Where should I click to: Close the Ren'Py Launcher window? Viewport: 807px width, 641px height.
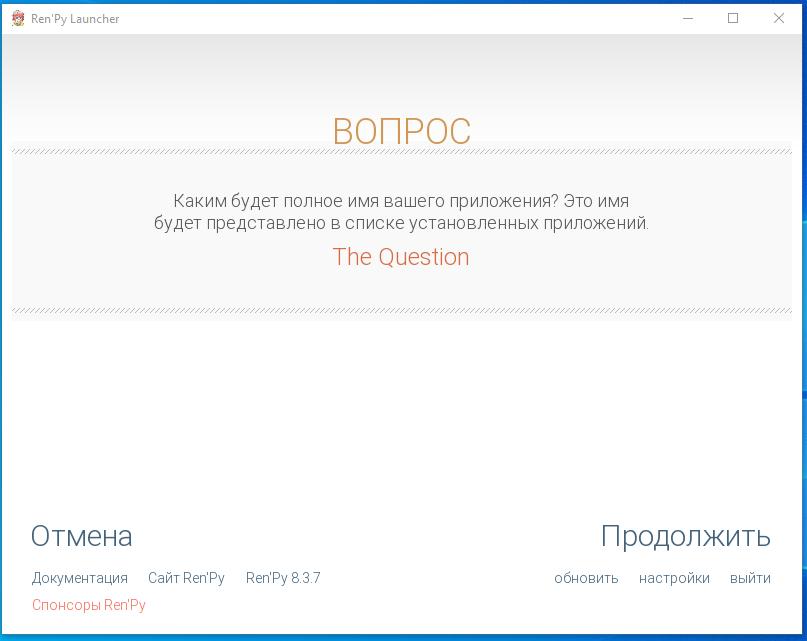tap(779, 19)
